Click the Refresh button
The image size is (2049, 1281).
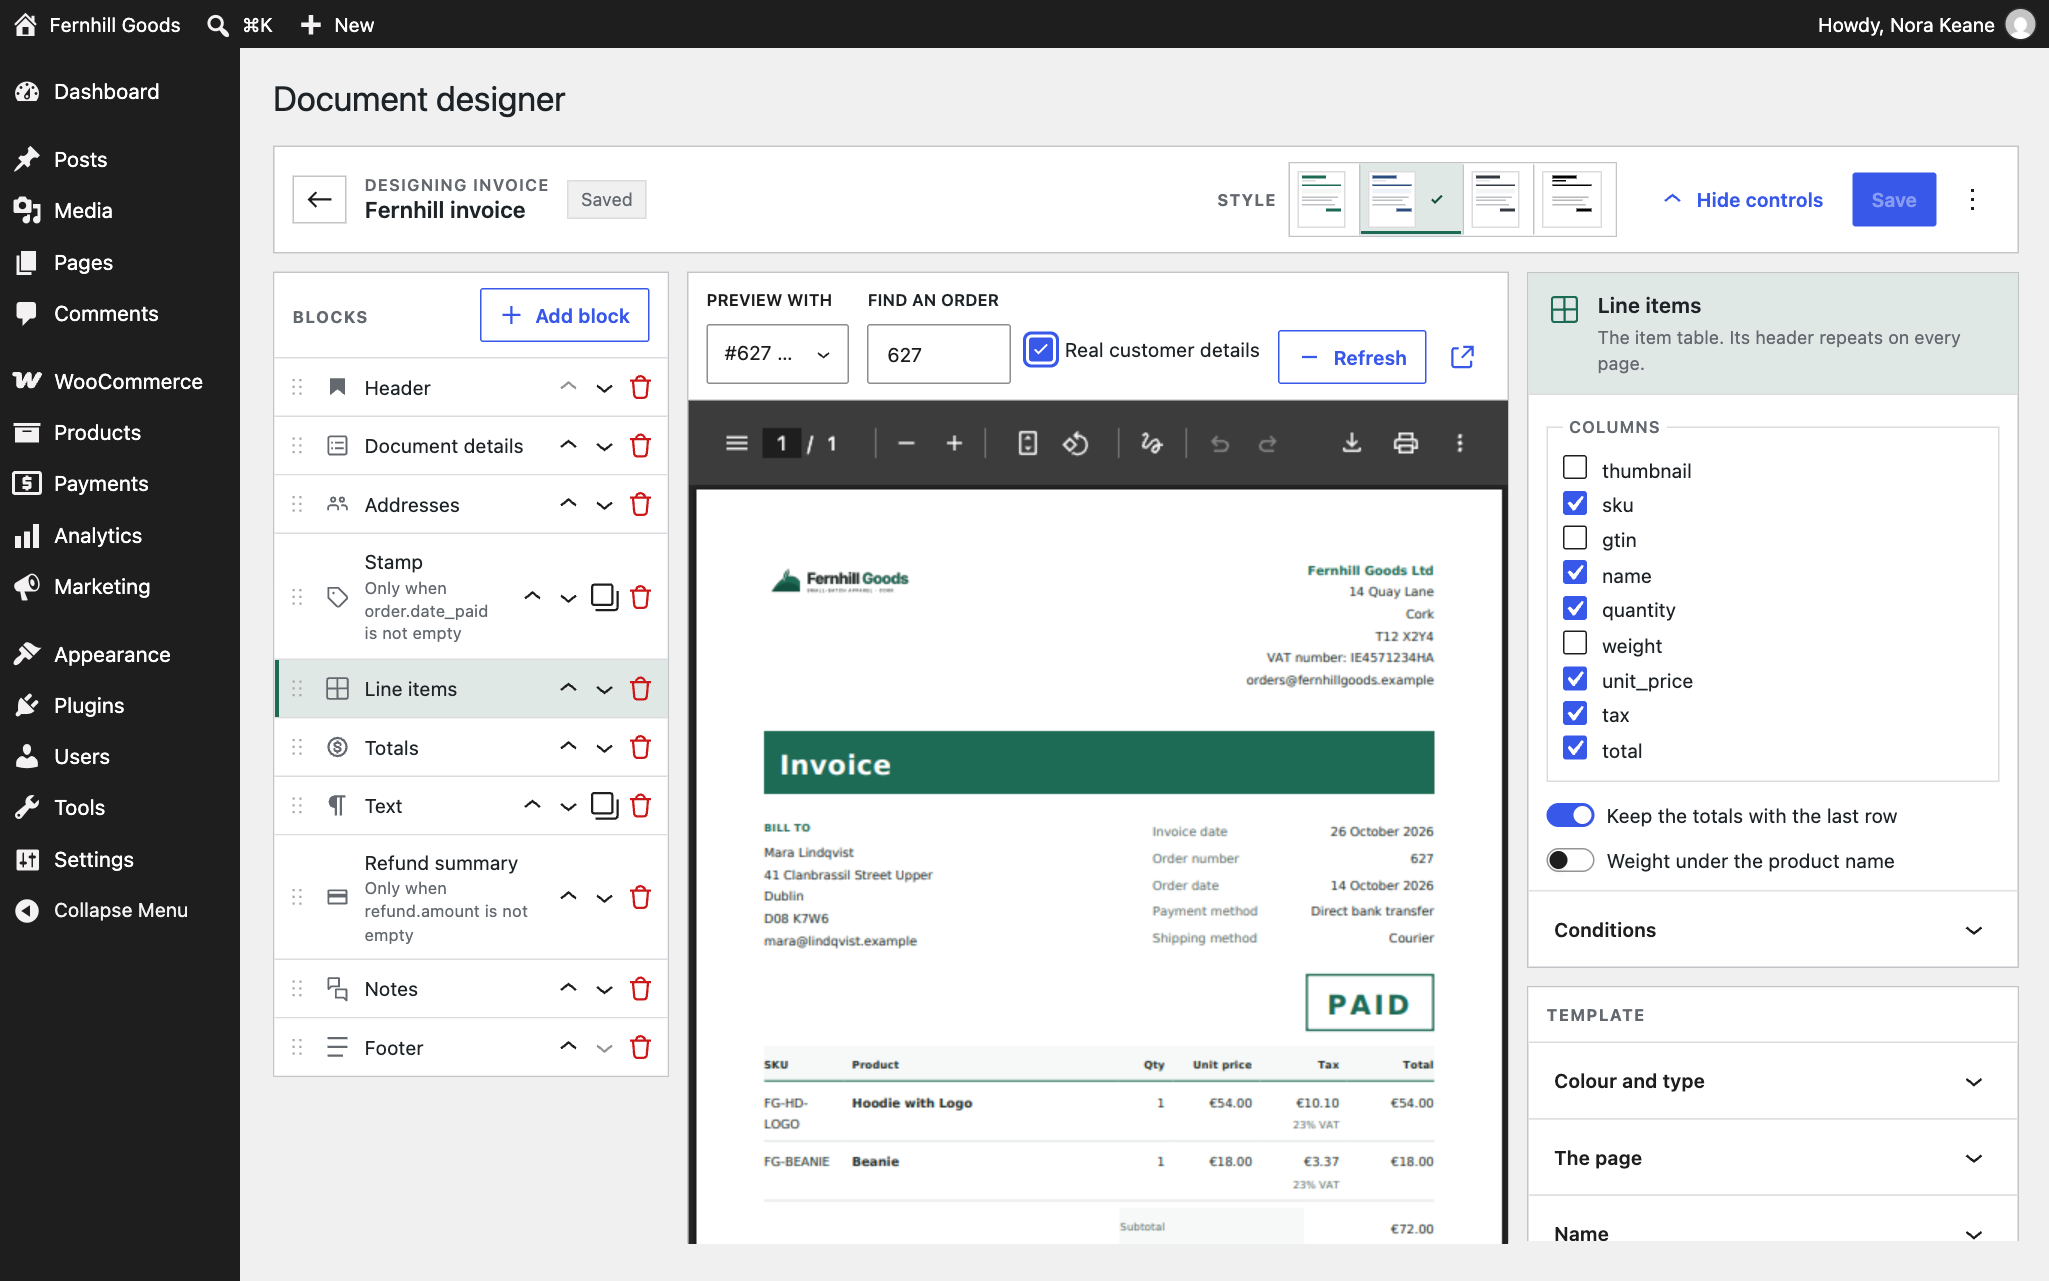point(1352,357)
